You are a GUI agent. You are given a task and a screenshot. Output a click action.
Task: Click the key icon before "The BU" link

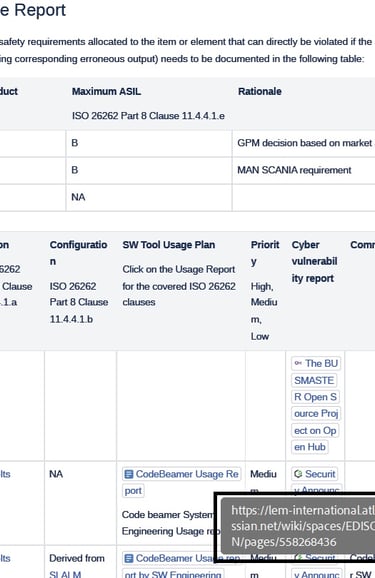pyautogui.click(x=298, y=363)
